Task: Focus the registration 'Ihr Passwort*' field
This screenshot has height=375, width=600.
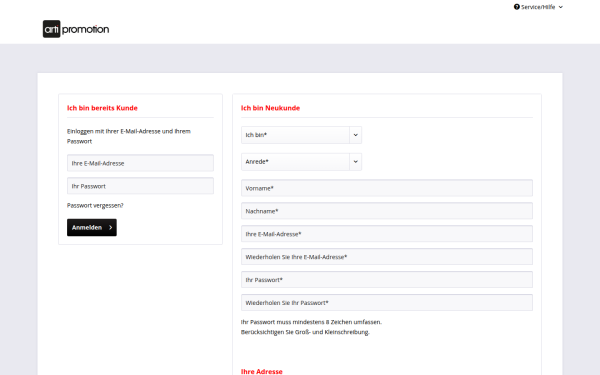Action: [386, 280]
